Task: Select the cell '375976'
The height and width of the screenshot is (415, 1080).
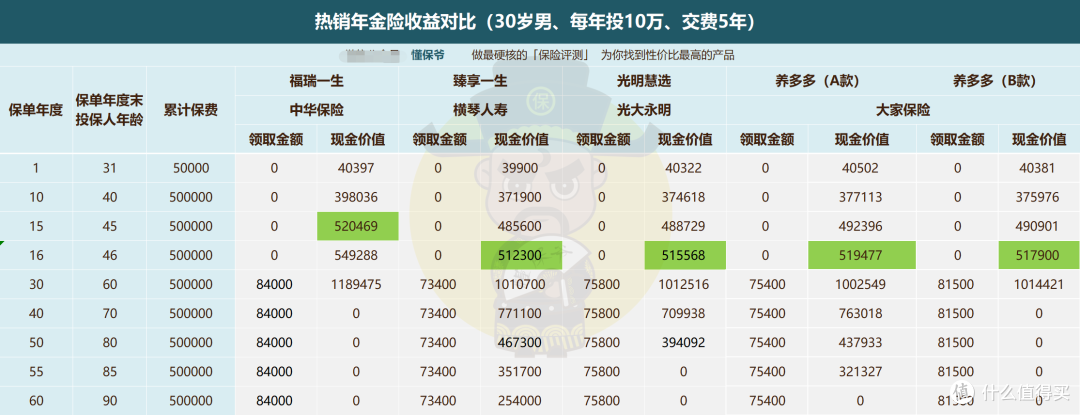Action: [x=1039, y=197]
